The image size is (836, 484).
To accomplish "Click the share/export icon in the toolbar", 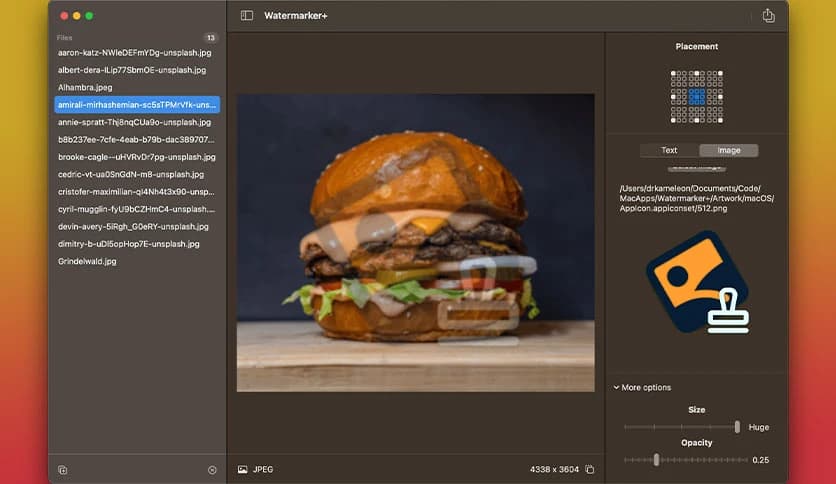I will (768, 16).
